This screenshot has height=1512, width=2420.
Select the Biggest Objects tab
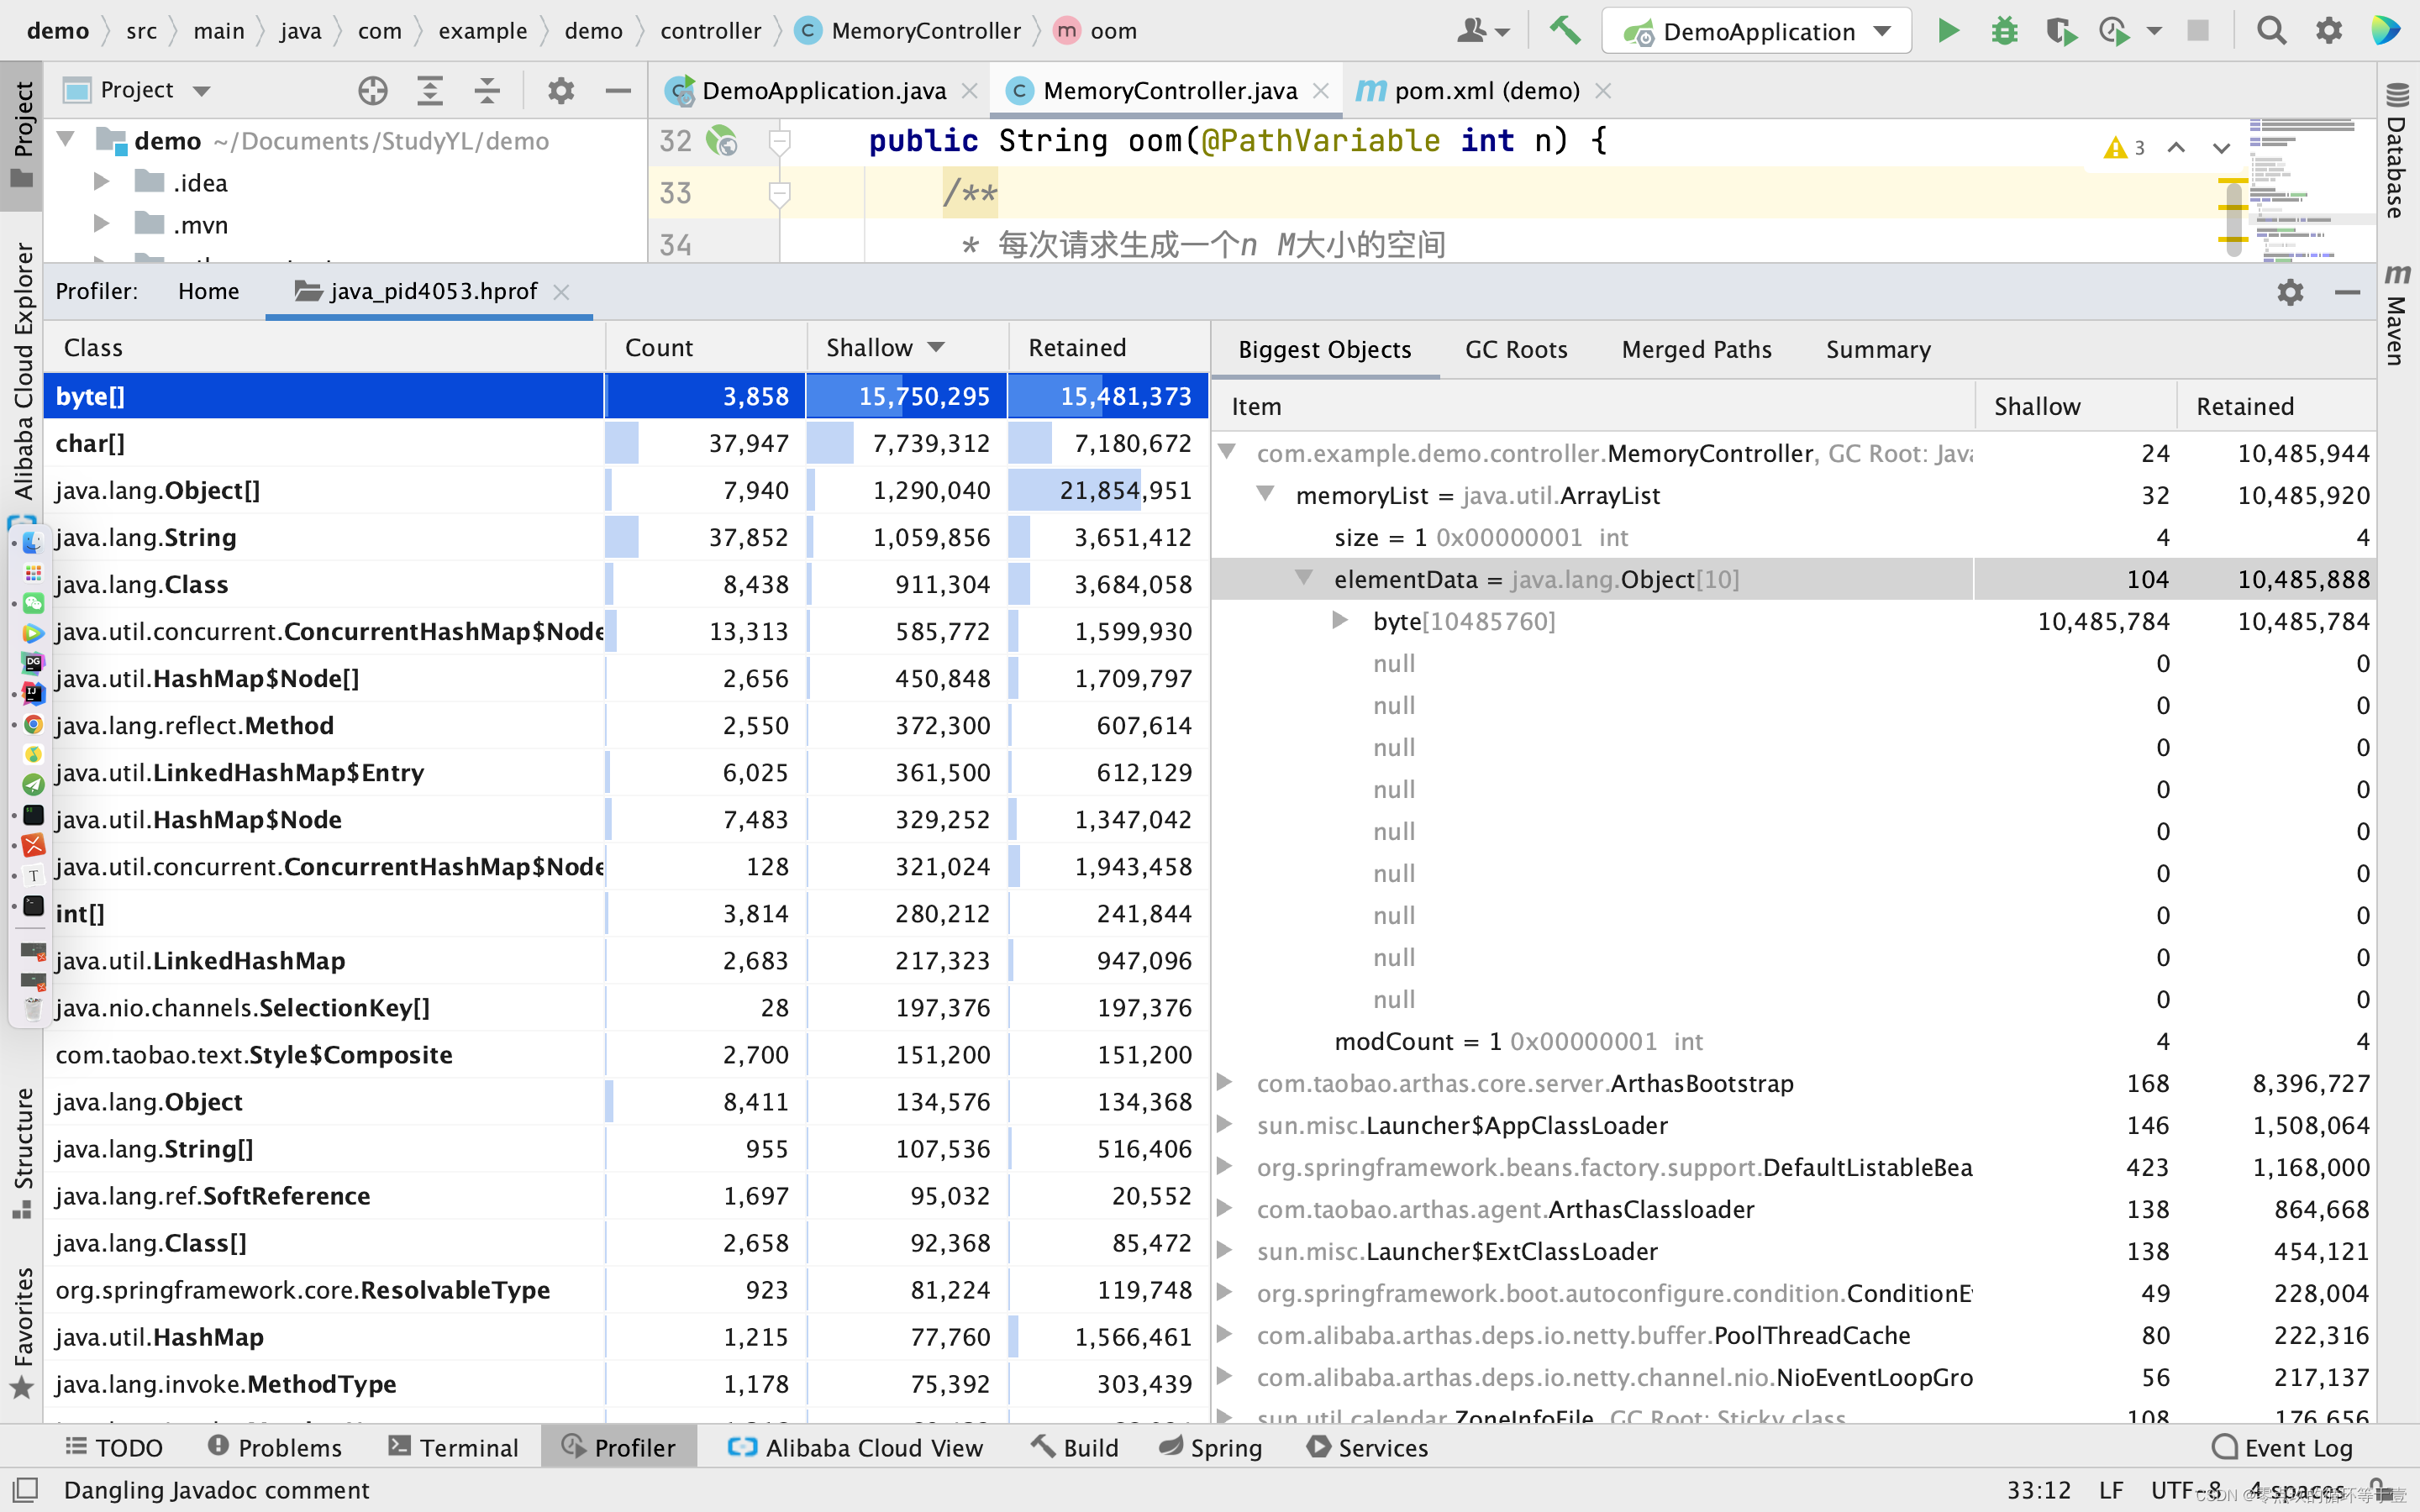[1324, 349]
